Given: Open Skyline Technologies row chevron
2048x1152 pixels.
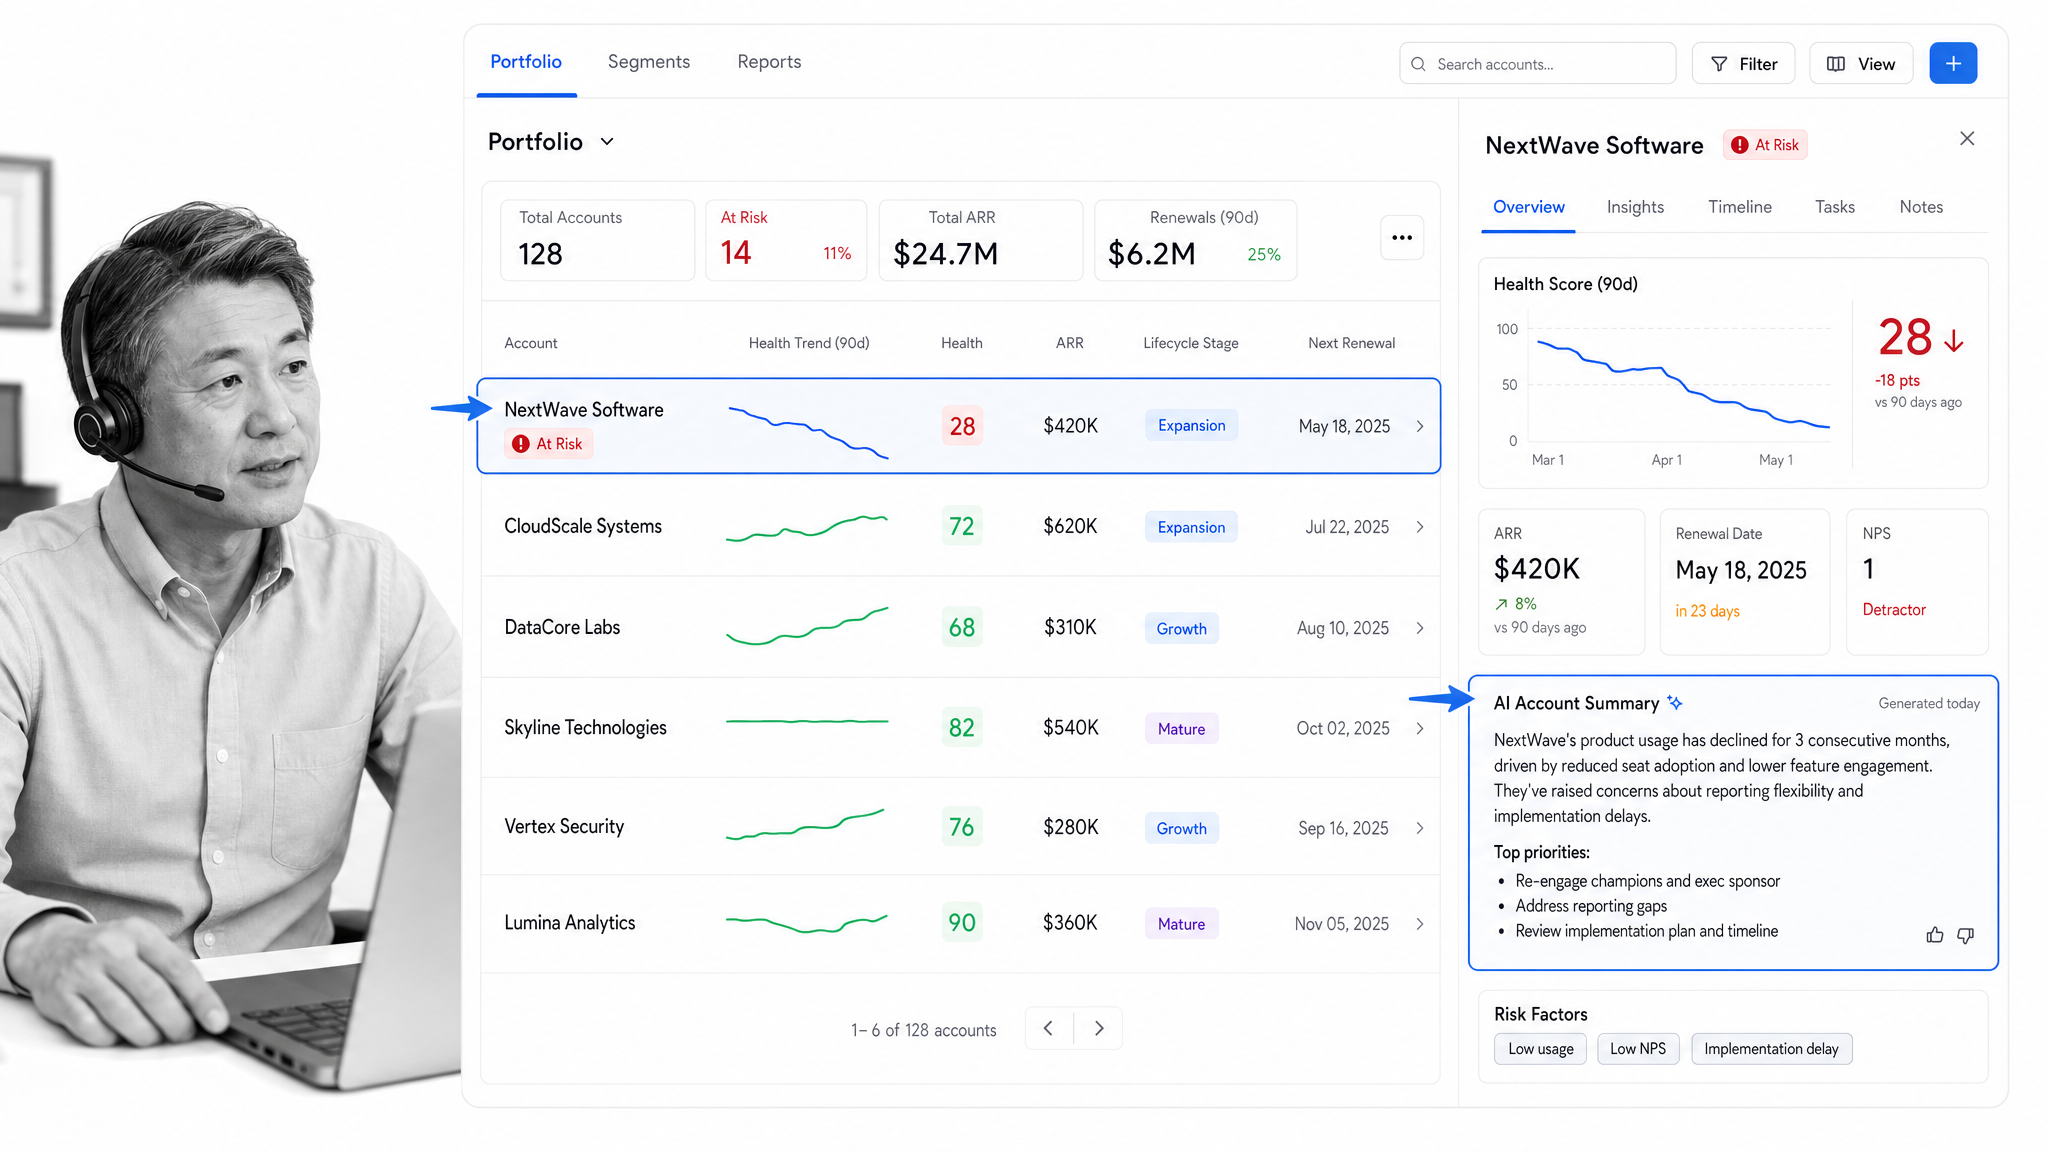Looking at the screenshot, I should pyautogui.click(x=1420, y=728).
